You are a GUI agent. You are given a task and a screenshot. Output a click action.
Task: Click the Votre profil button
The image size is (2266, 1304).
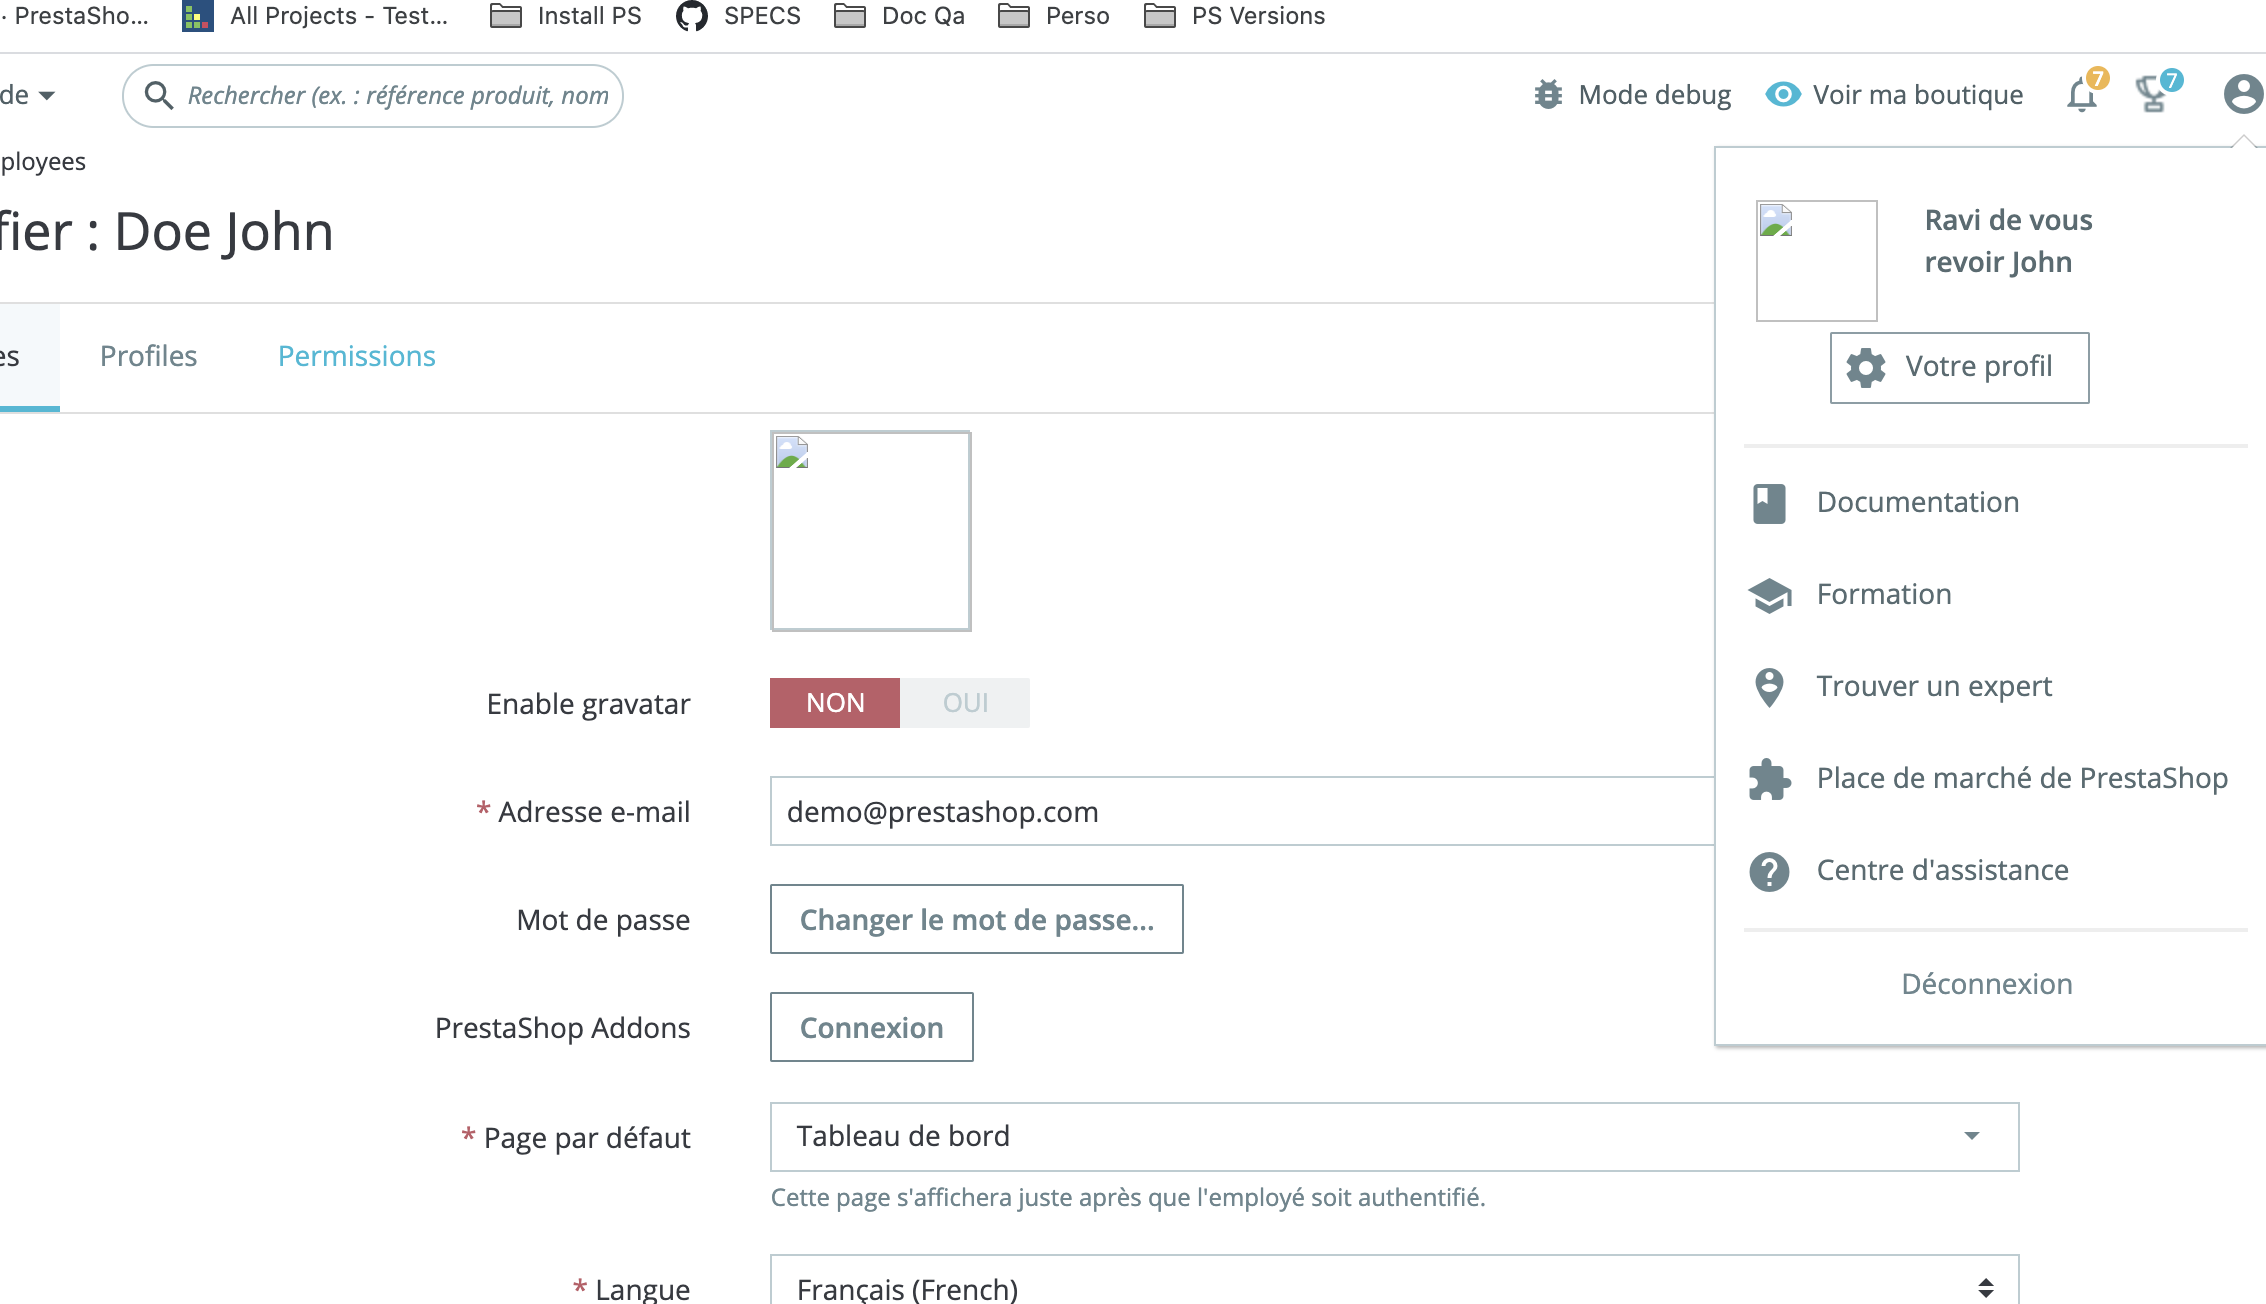(1959, 367)
